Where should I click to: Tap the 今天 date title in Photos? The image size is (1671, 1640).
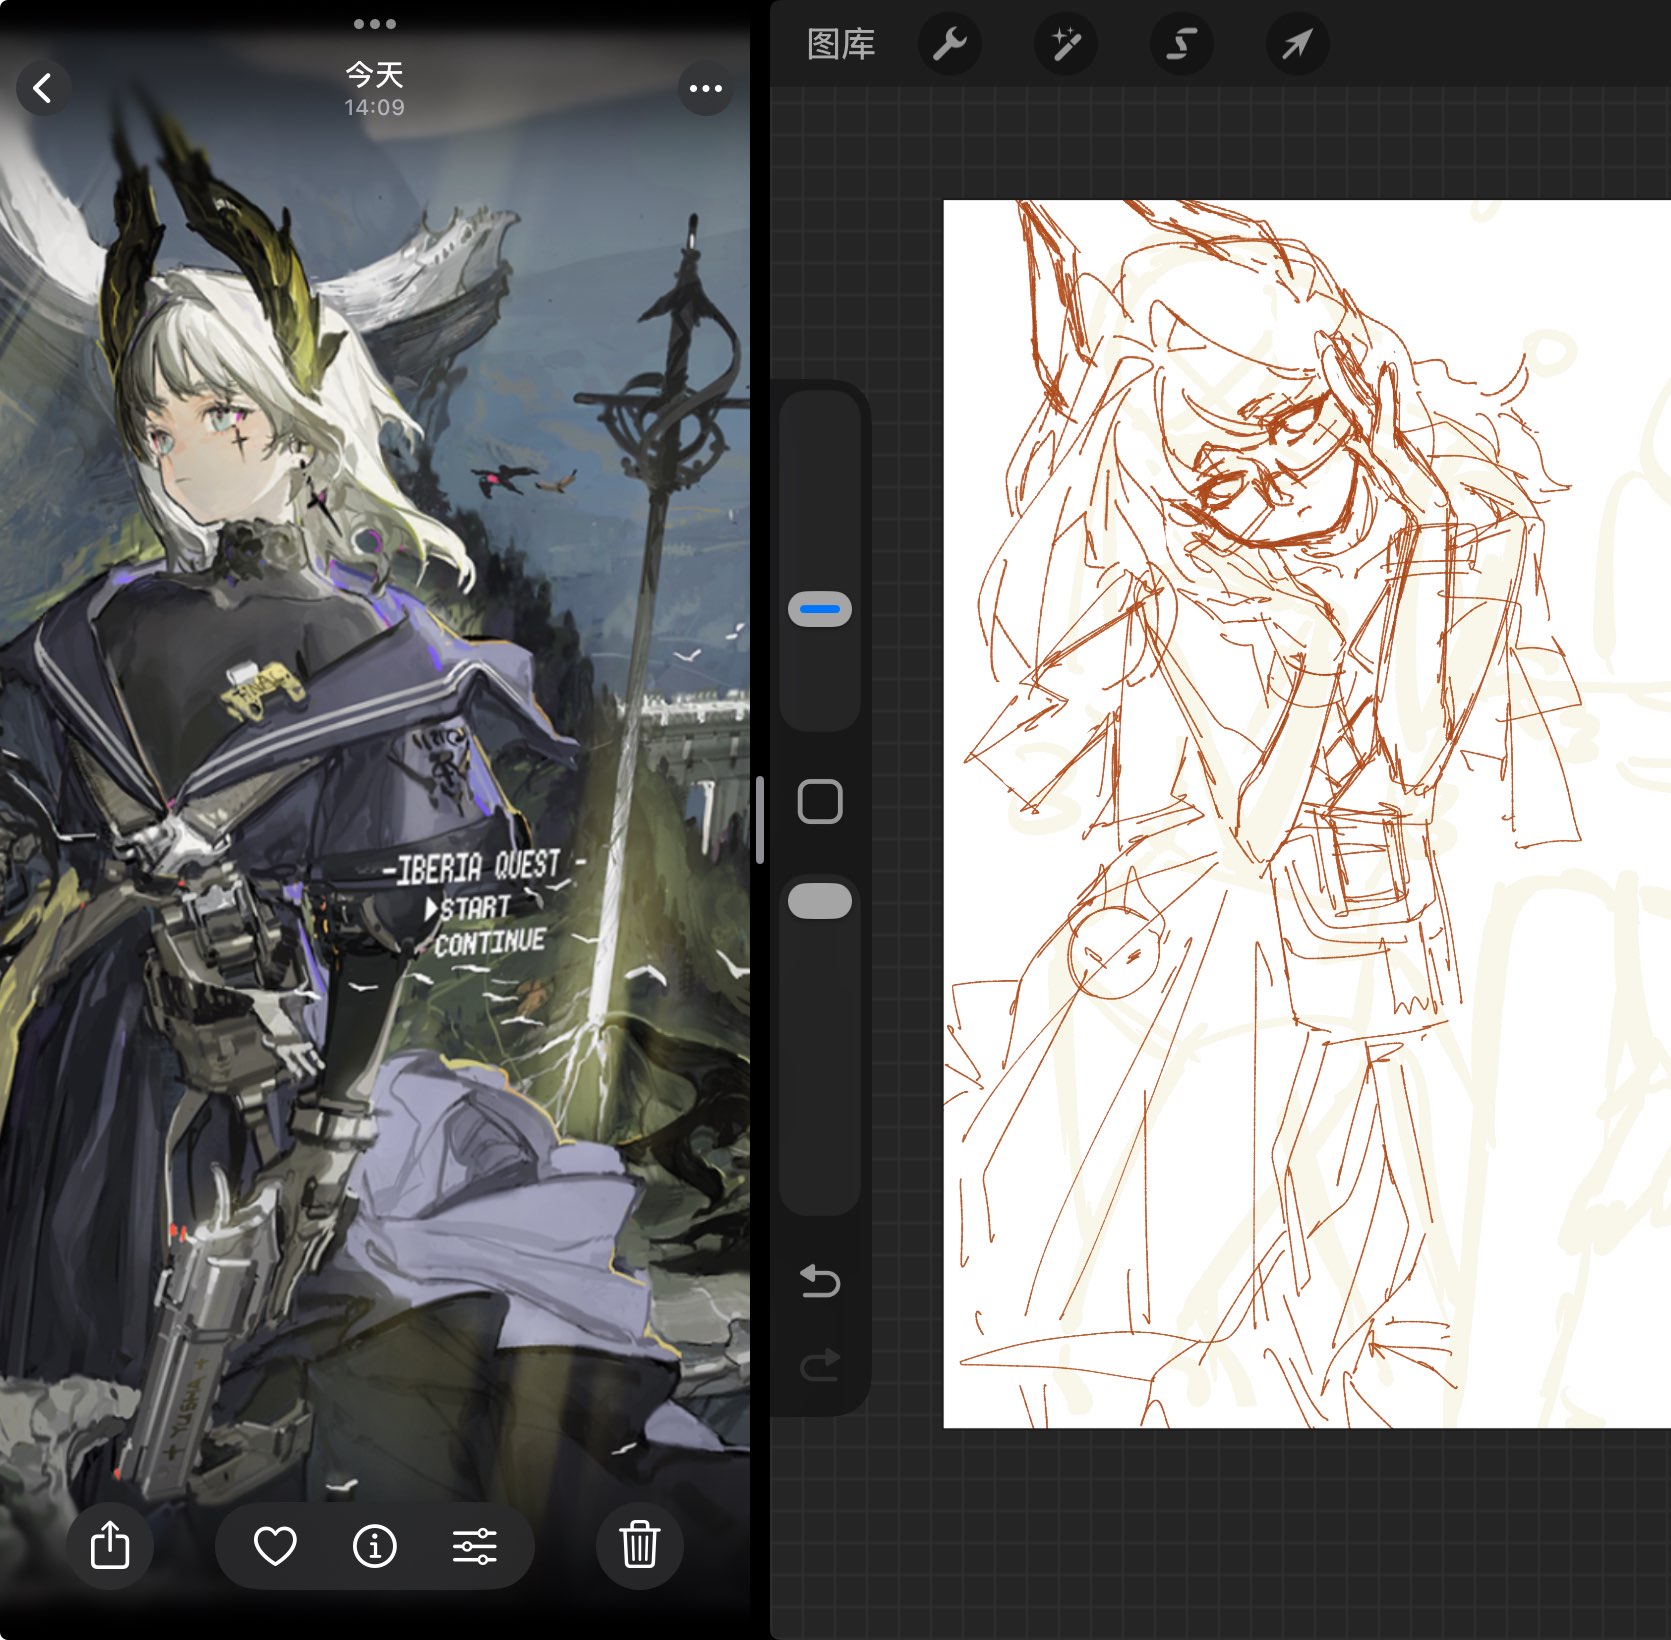click(x=374, y=74)
